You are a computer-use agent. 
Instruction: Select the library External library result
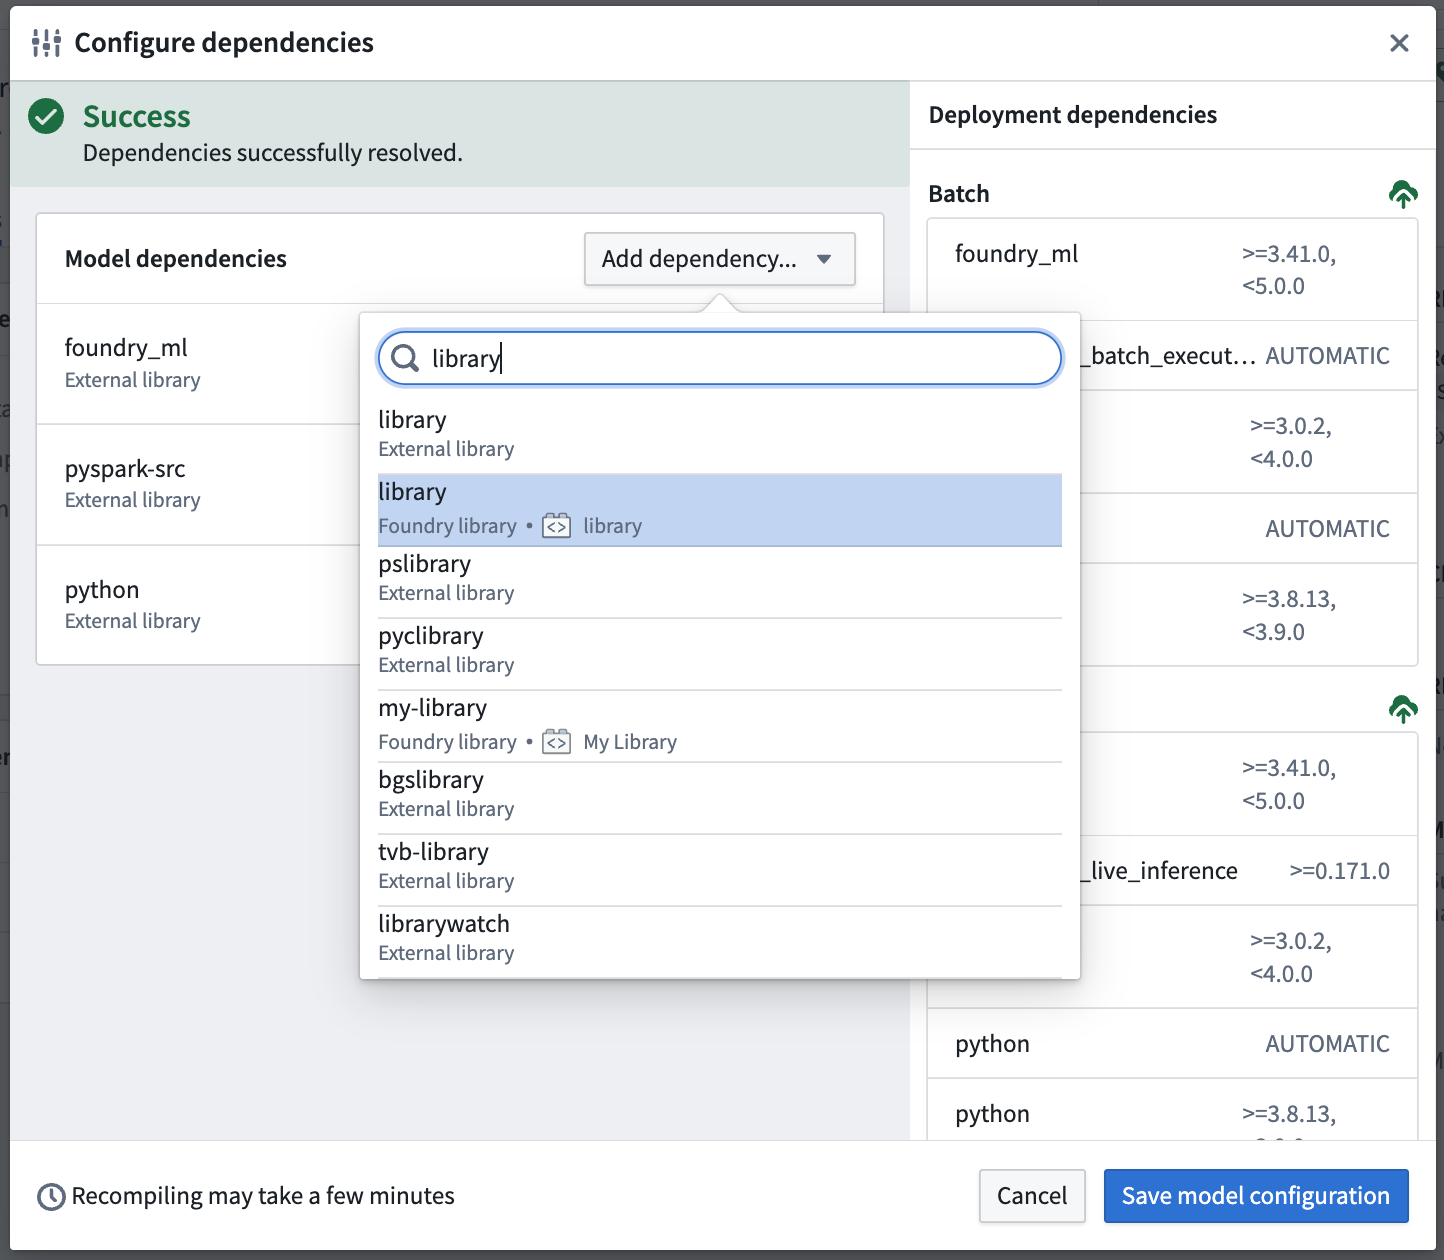coord(720,437)
